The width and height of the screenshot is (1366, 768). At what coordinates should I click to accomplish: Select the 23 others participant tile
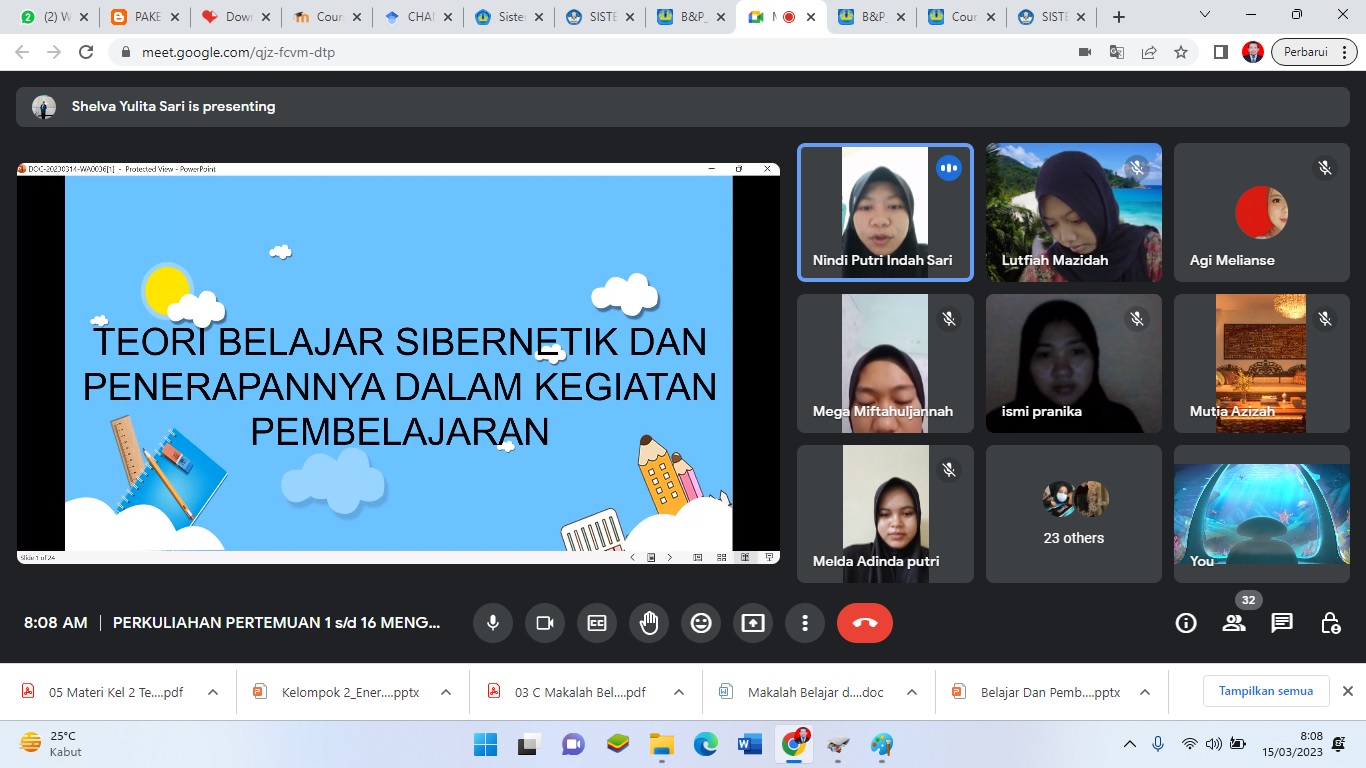[x=1074, y=514]
